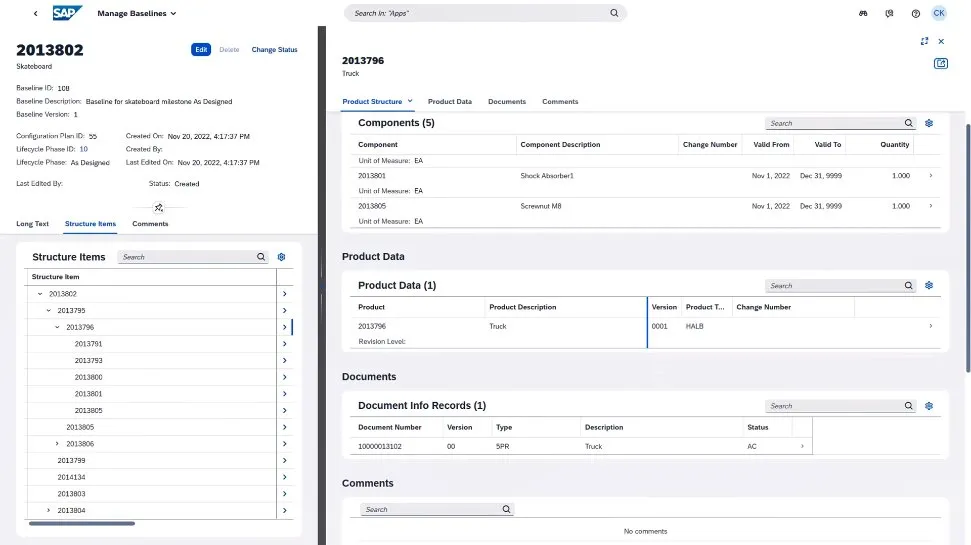Go back using the header back arrow
Viewport: 971px width, 545px height.
pyautogui.click(x=35, y=13)
